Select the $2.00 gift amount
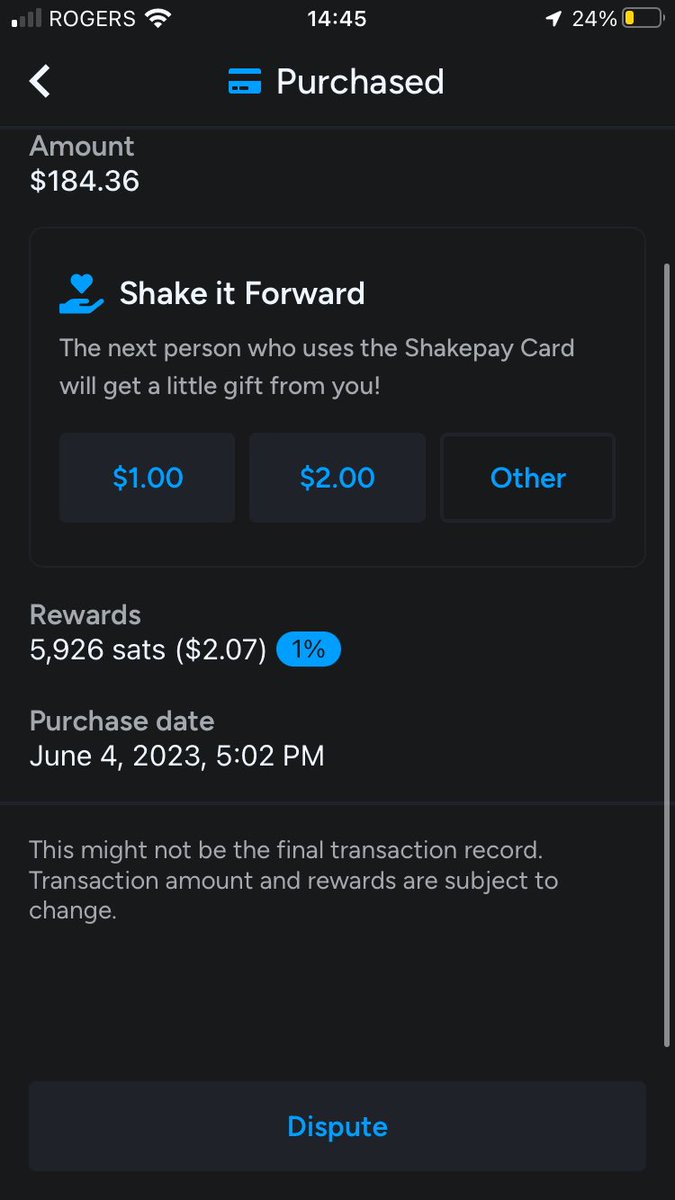The image size is (675, 1200). pyautogui.click(x=337, y=478)
